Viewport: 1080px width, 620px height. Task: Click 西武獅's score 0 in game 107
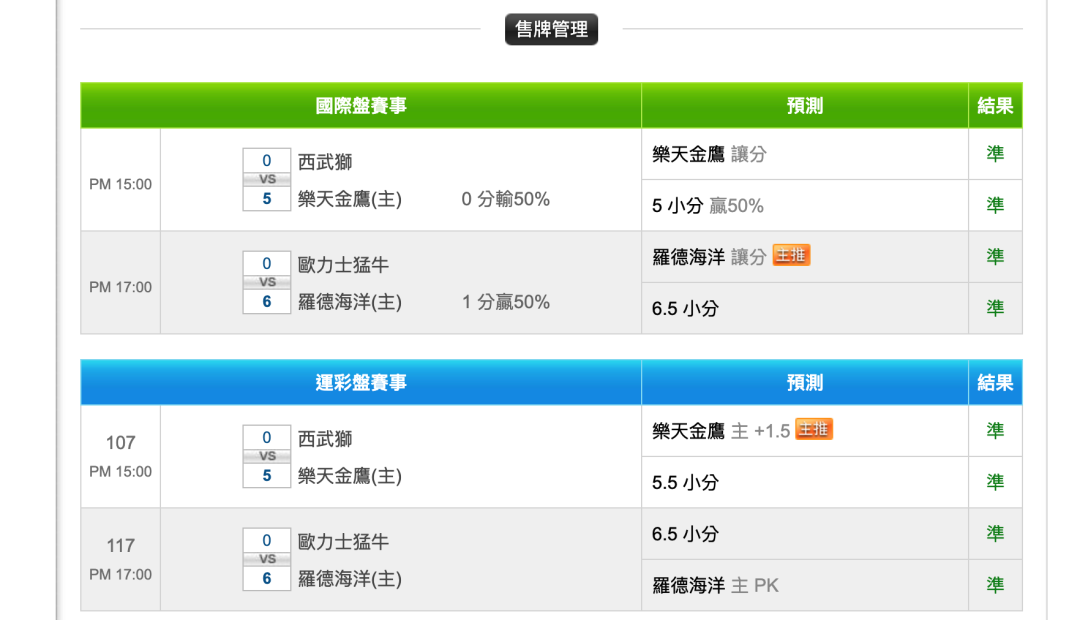coord(267,437)
